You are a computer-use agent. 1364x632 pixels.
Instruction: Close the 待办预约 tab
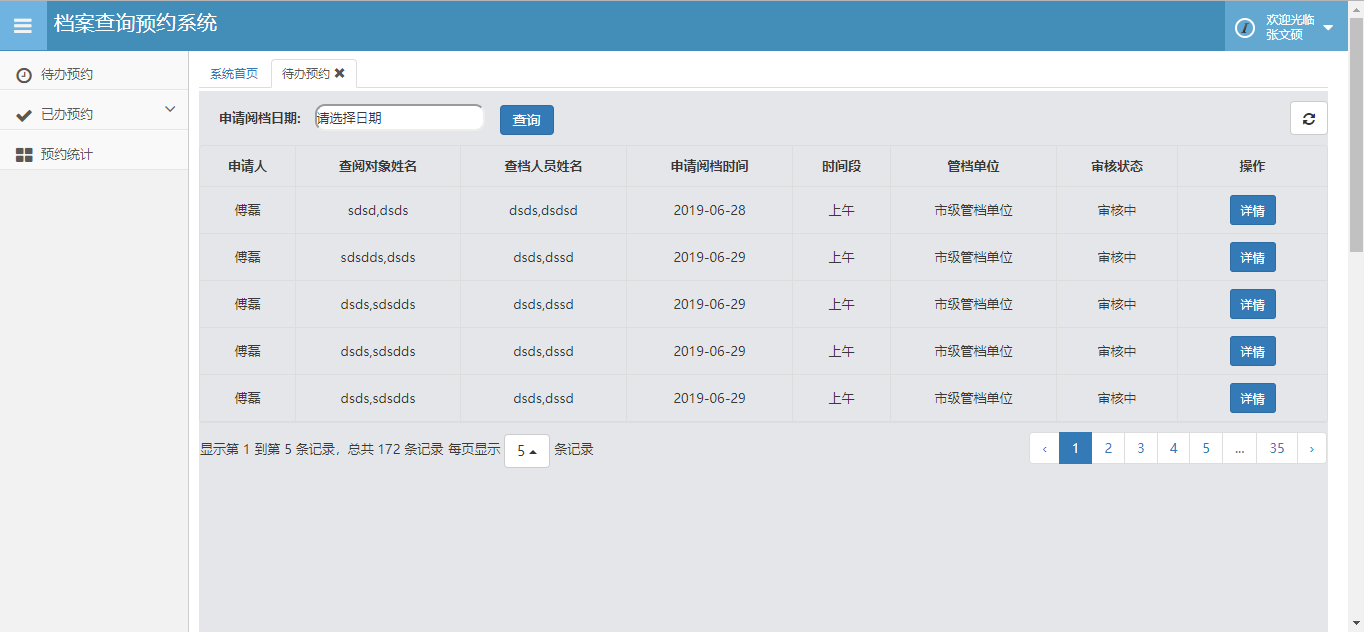pyautogui.click(x=340, y=73)
